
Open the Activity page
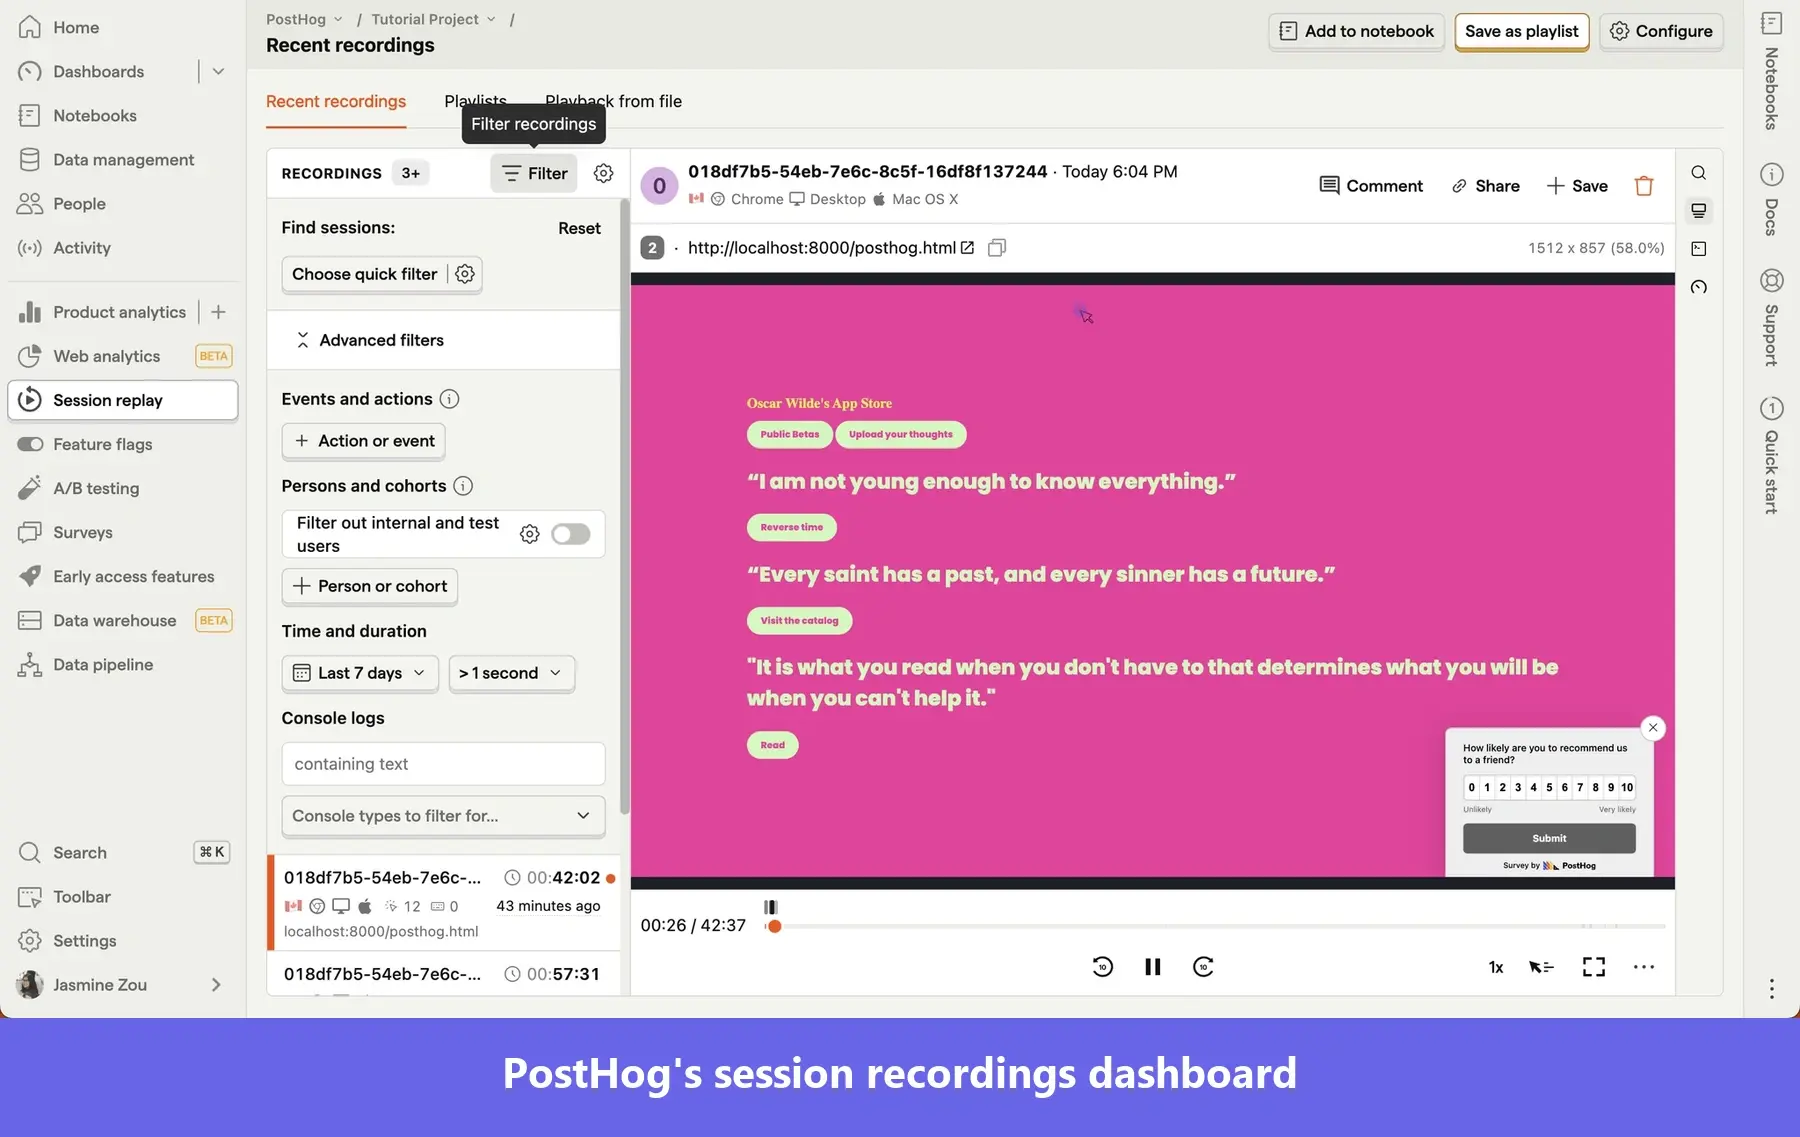81,247
